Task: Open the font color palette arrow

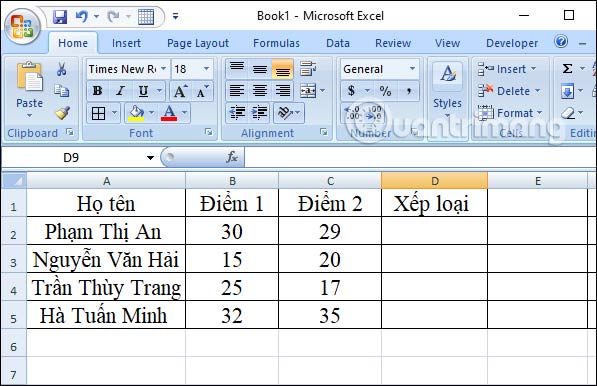Action: point(185,112)
